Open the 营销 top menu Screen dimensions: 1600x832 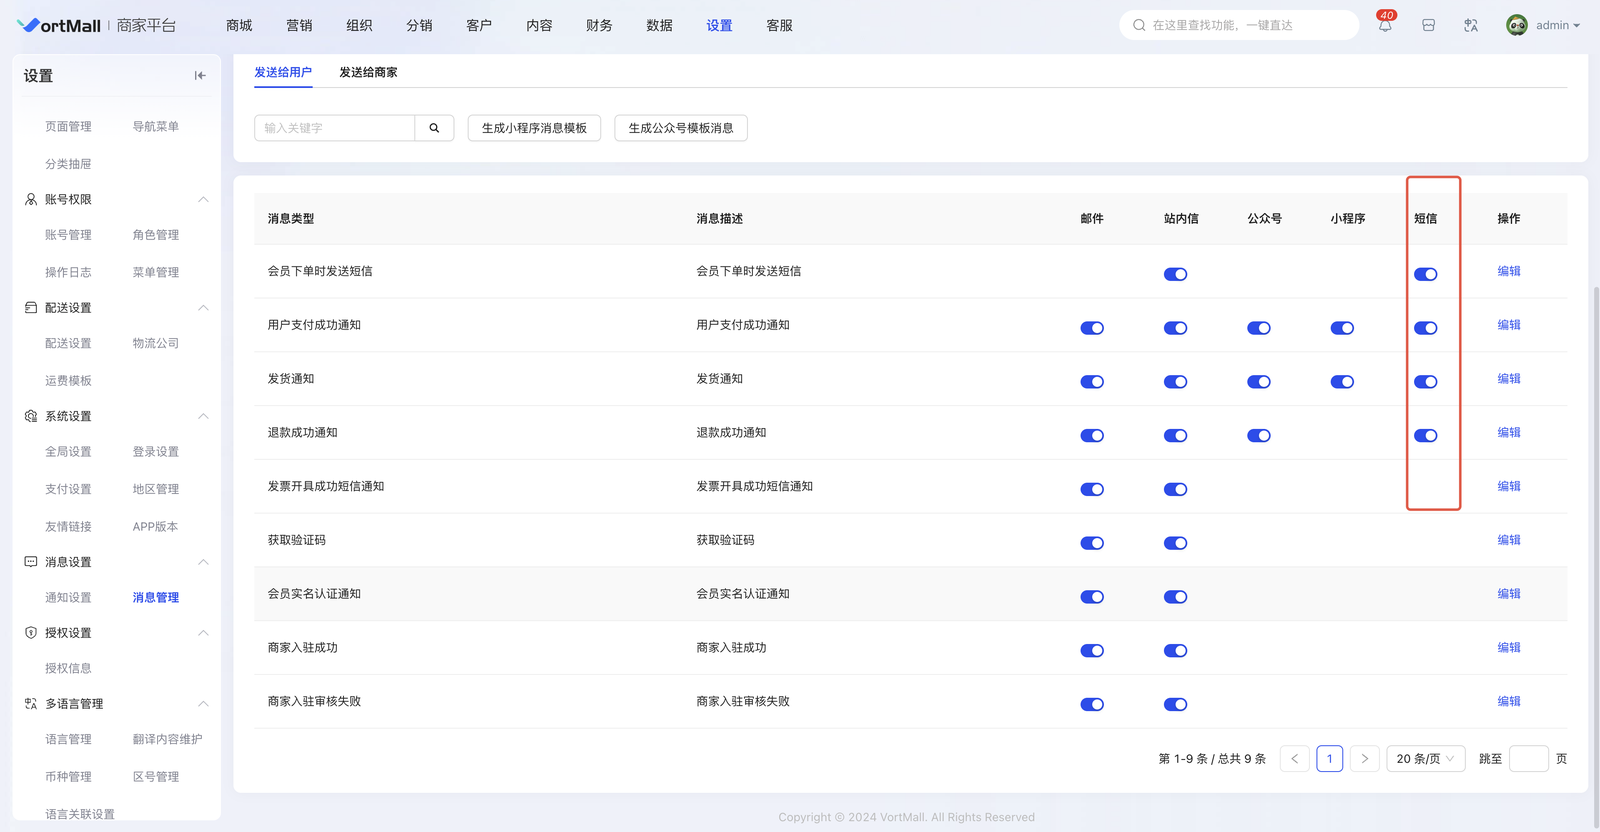coord(299,26)
